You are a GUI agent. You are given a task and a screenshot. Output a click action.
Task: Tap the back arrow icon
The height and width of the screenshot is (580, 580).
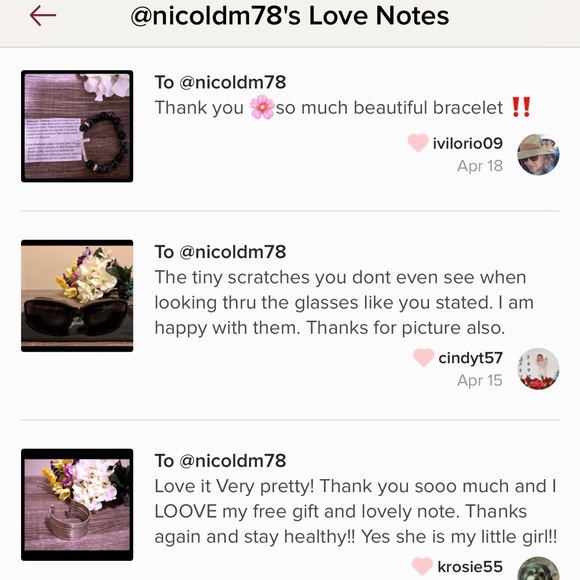[x=43, y=16]
